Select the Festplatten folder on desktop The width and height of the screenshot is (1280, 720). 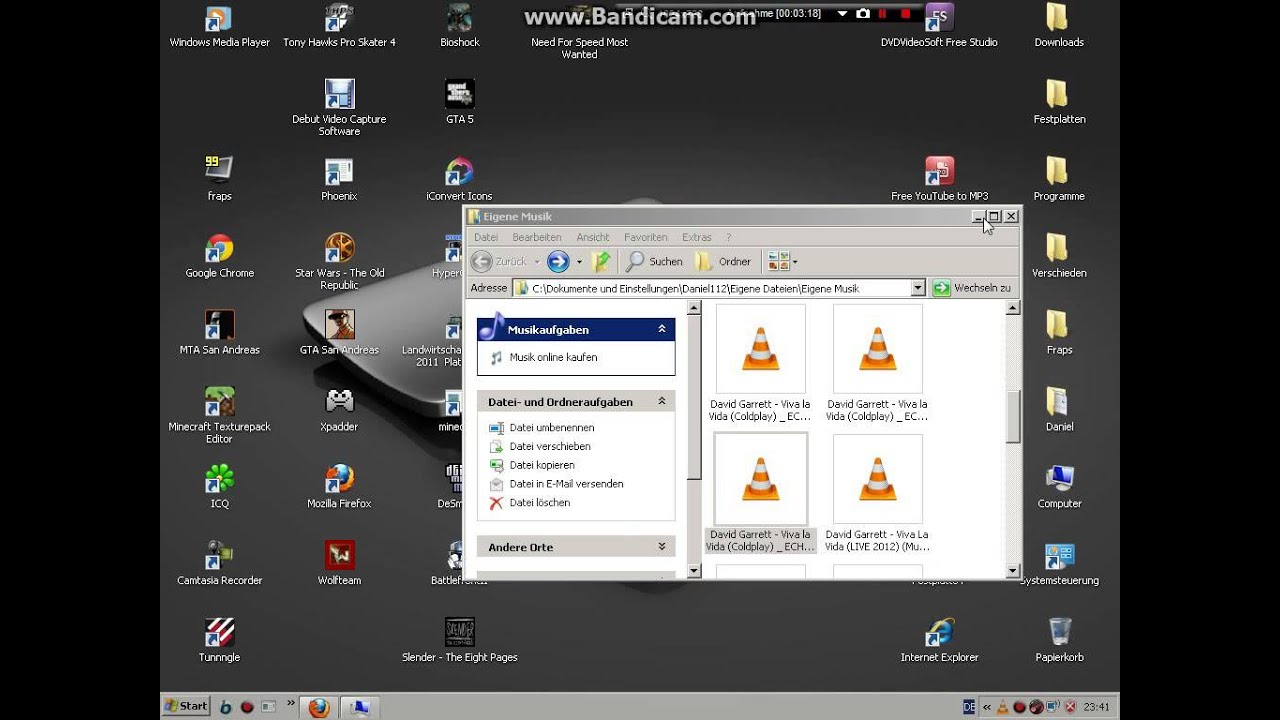pyautogui.click(x=1059, y=102)
